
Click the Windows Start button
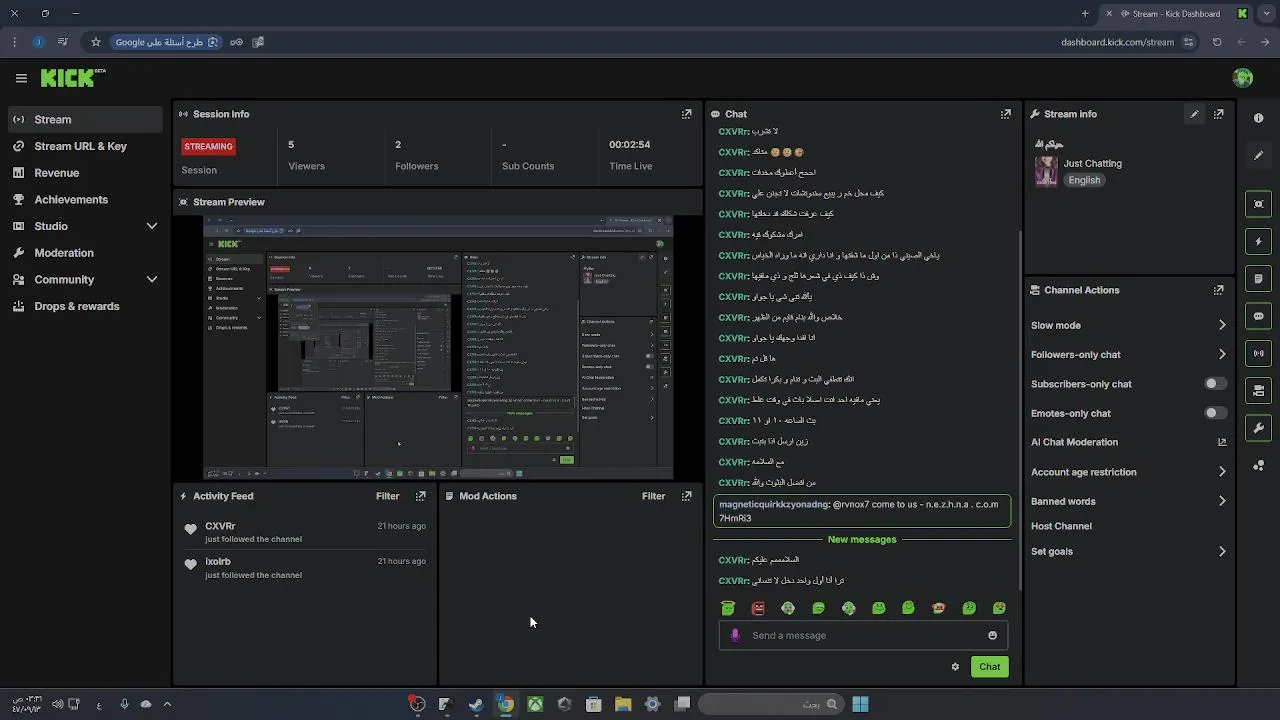(860, 704)
